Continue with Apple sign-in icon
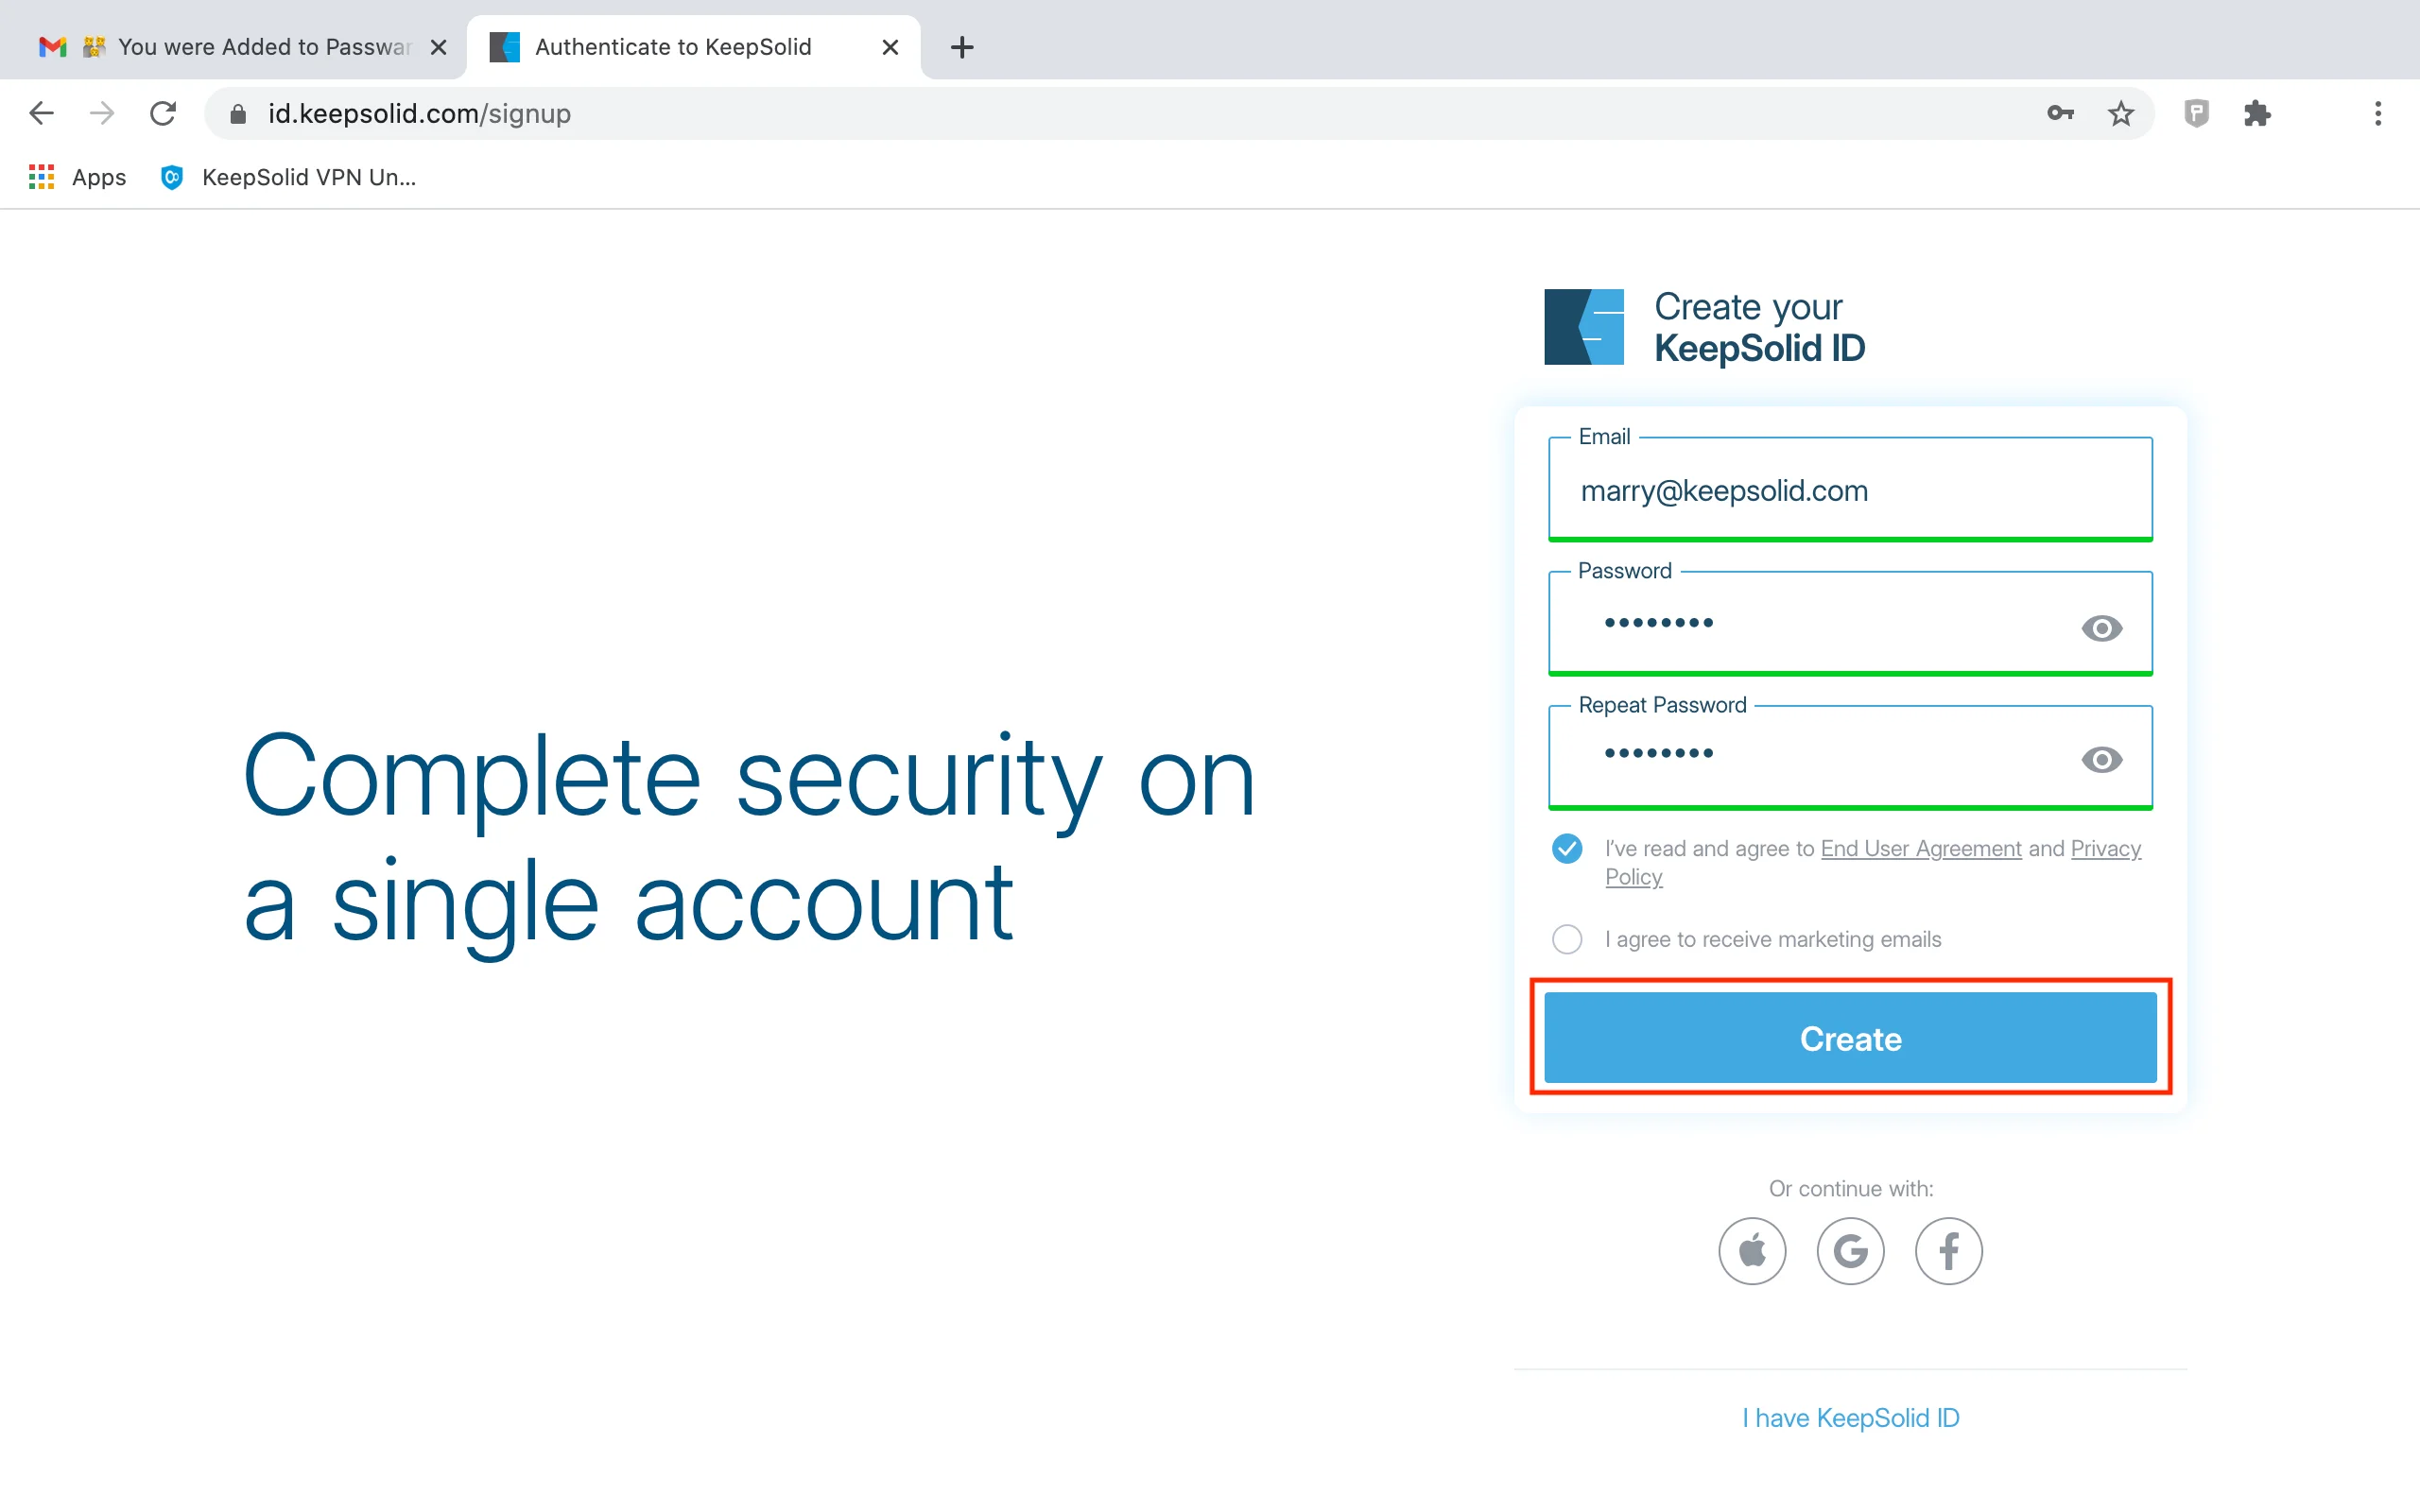 (x=1752, y=1251)
